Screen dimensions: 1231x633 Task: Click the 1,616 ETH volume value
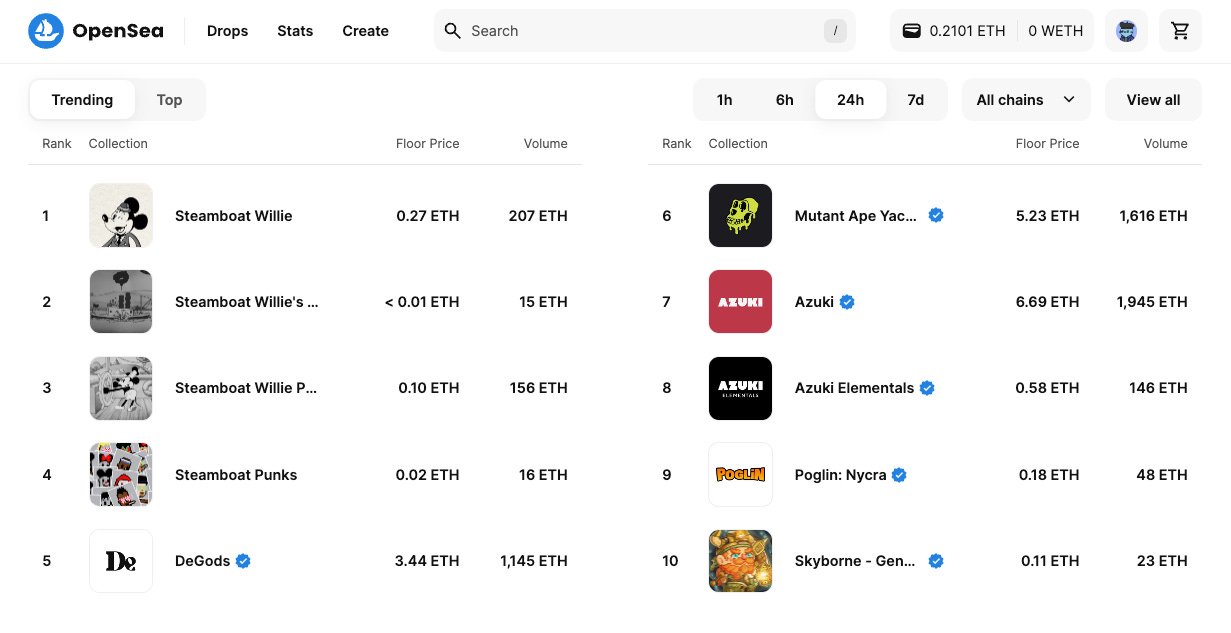pyautogui.click(x=1154, y=215)
